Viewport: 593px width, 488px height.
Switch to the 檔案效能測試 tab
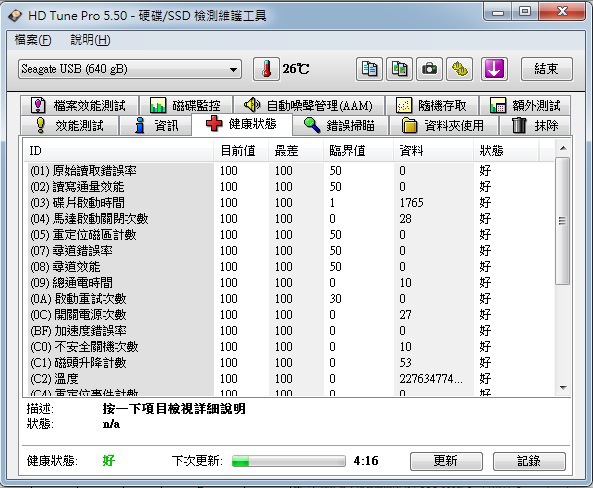pyautogui.click(x=79, y=105)
